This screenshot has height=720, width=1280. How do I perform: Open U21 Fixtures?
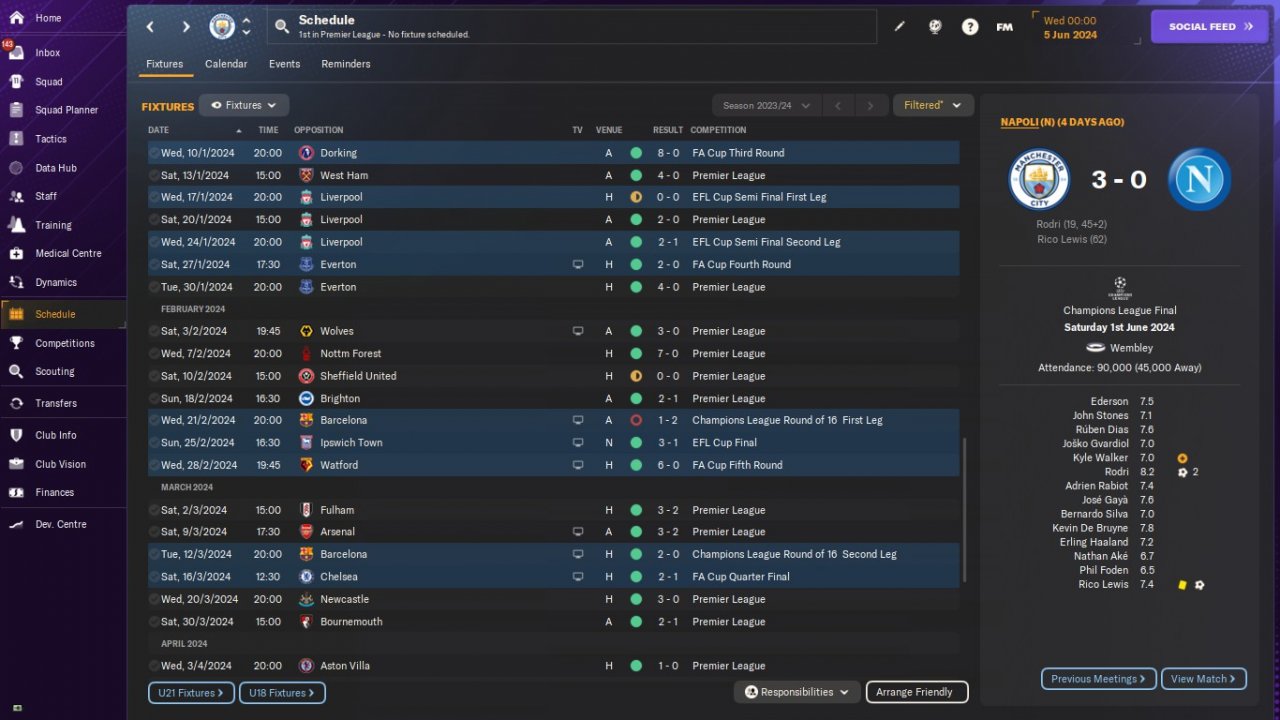191,693
